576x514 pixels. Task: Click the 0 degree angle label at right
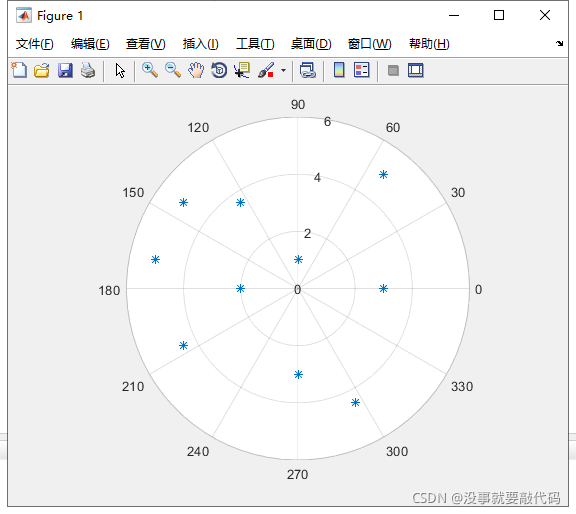tap(478, 290)
